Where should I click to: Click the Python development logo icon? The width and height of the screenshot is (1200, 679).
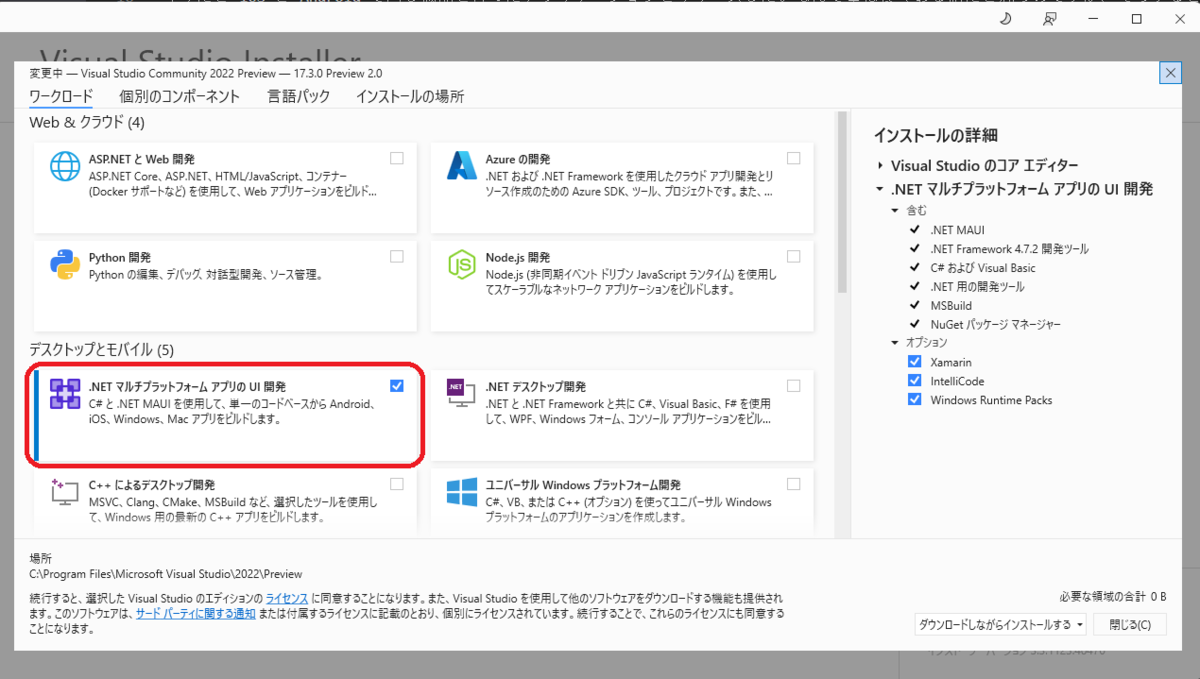(65, 265)
